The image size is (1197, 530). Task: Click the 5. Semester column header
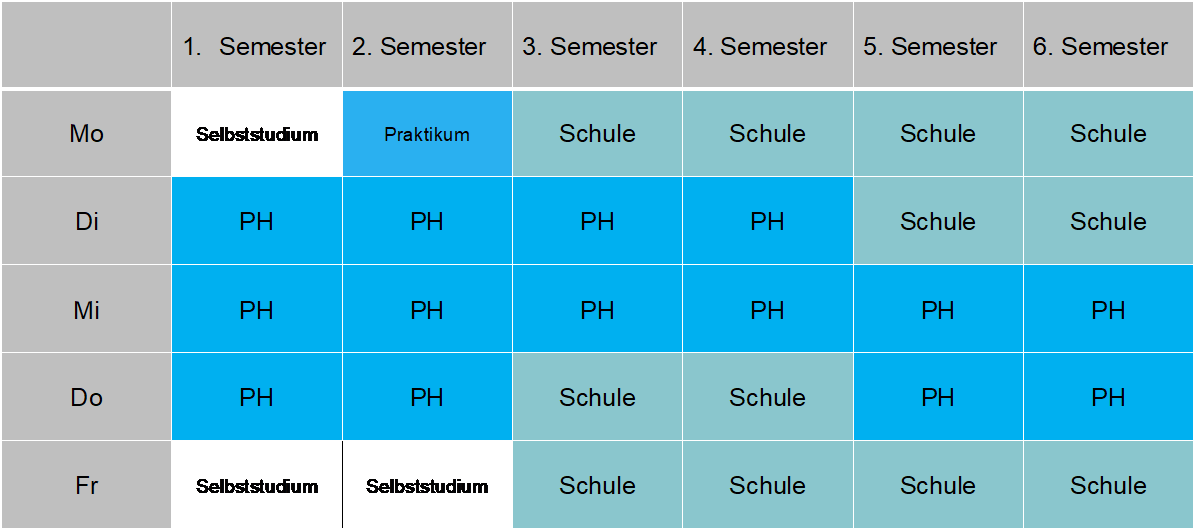point(937,46)
